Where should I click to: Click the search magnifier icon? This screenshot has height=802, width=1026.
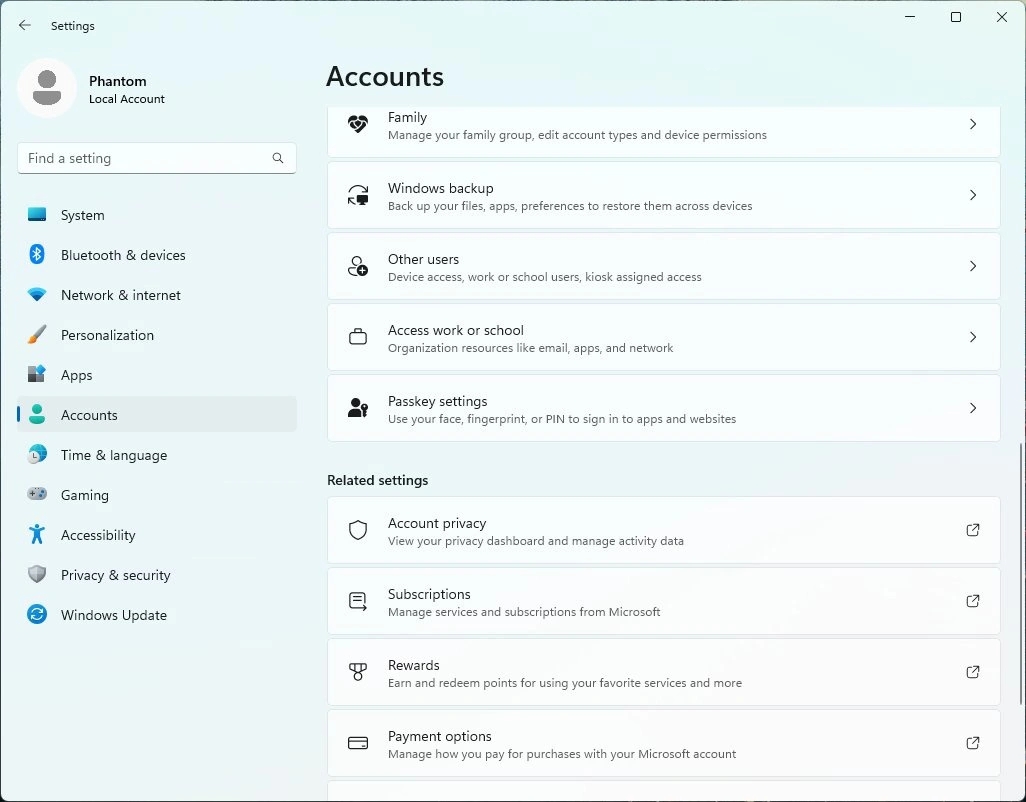278,158
